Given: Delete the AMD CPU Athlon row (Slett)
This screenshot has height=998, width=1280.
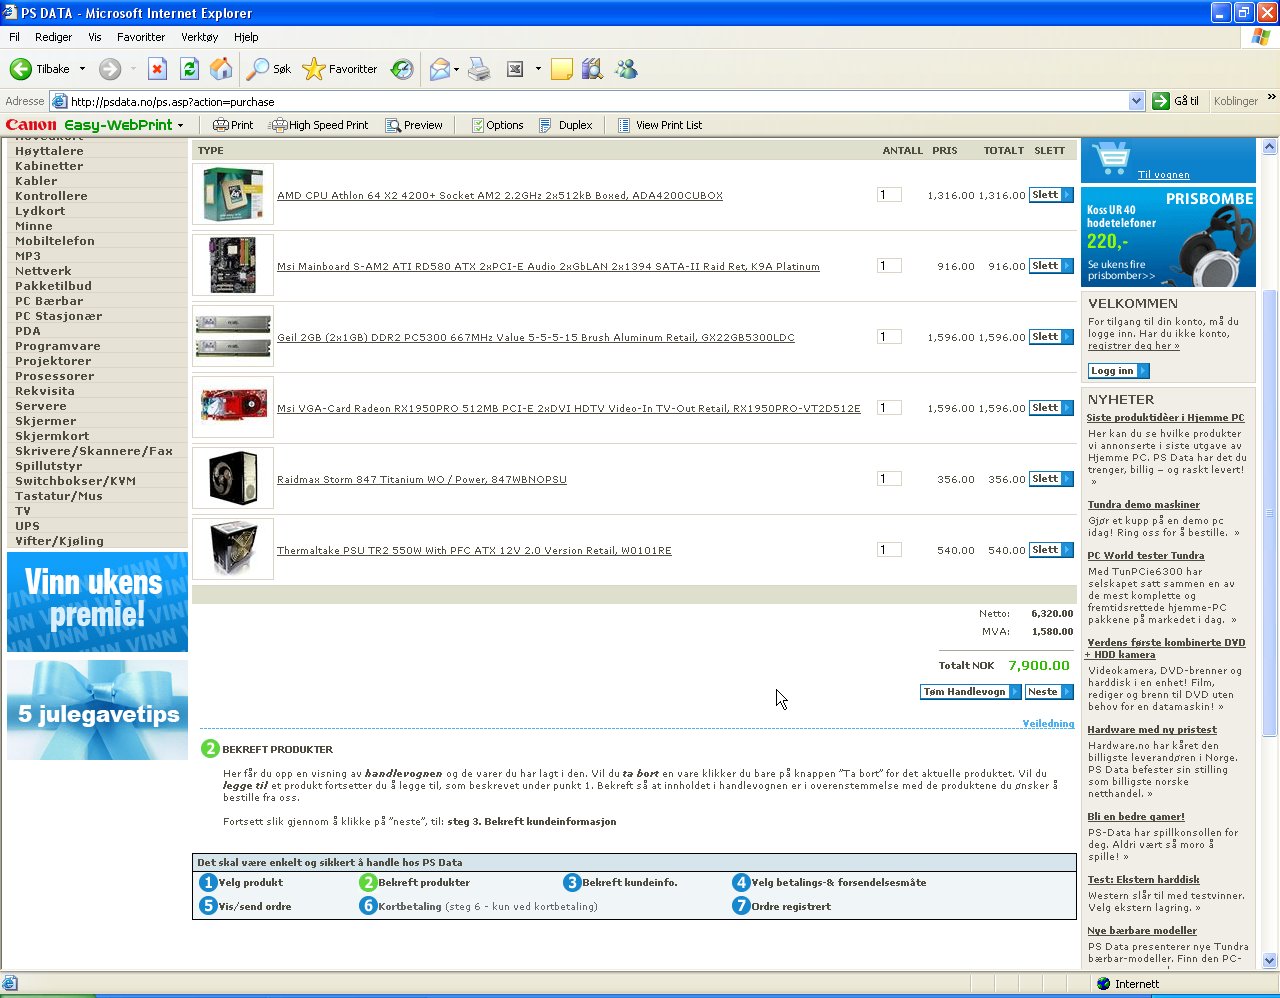Looking at the screenshot, I should click(1051, 195).
